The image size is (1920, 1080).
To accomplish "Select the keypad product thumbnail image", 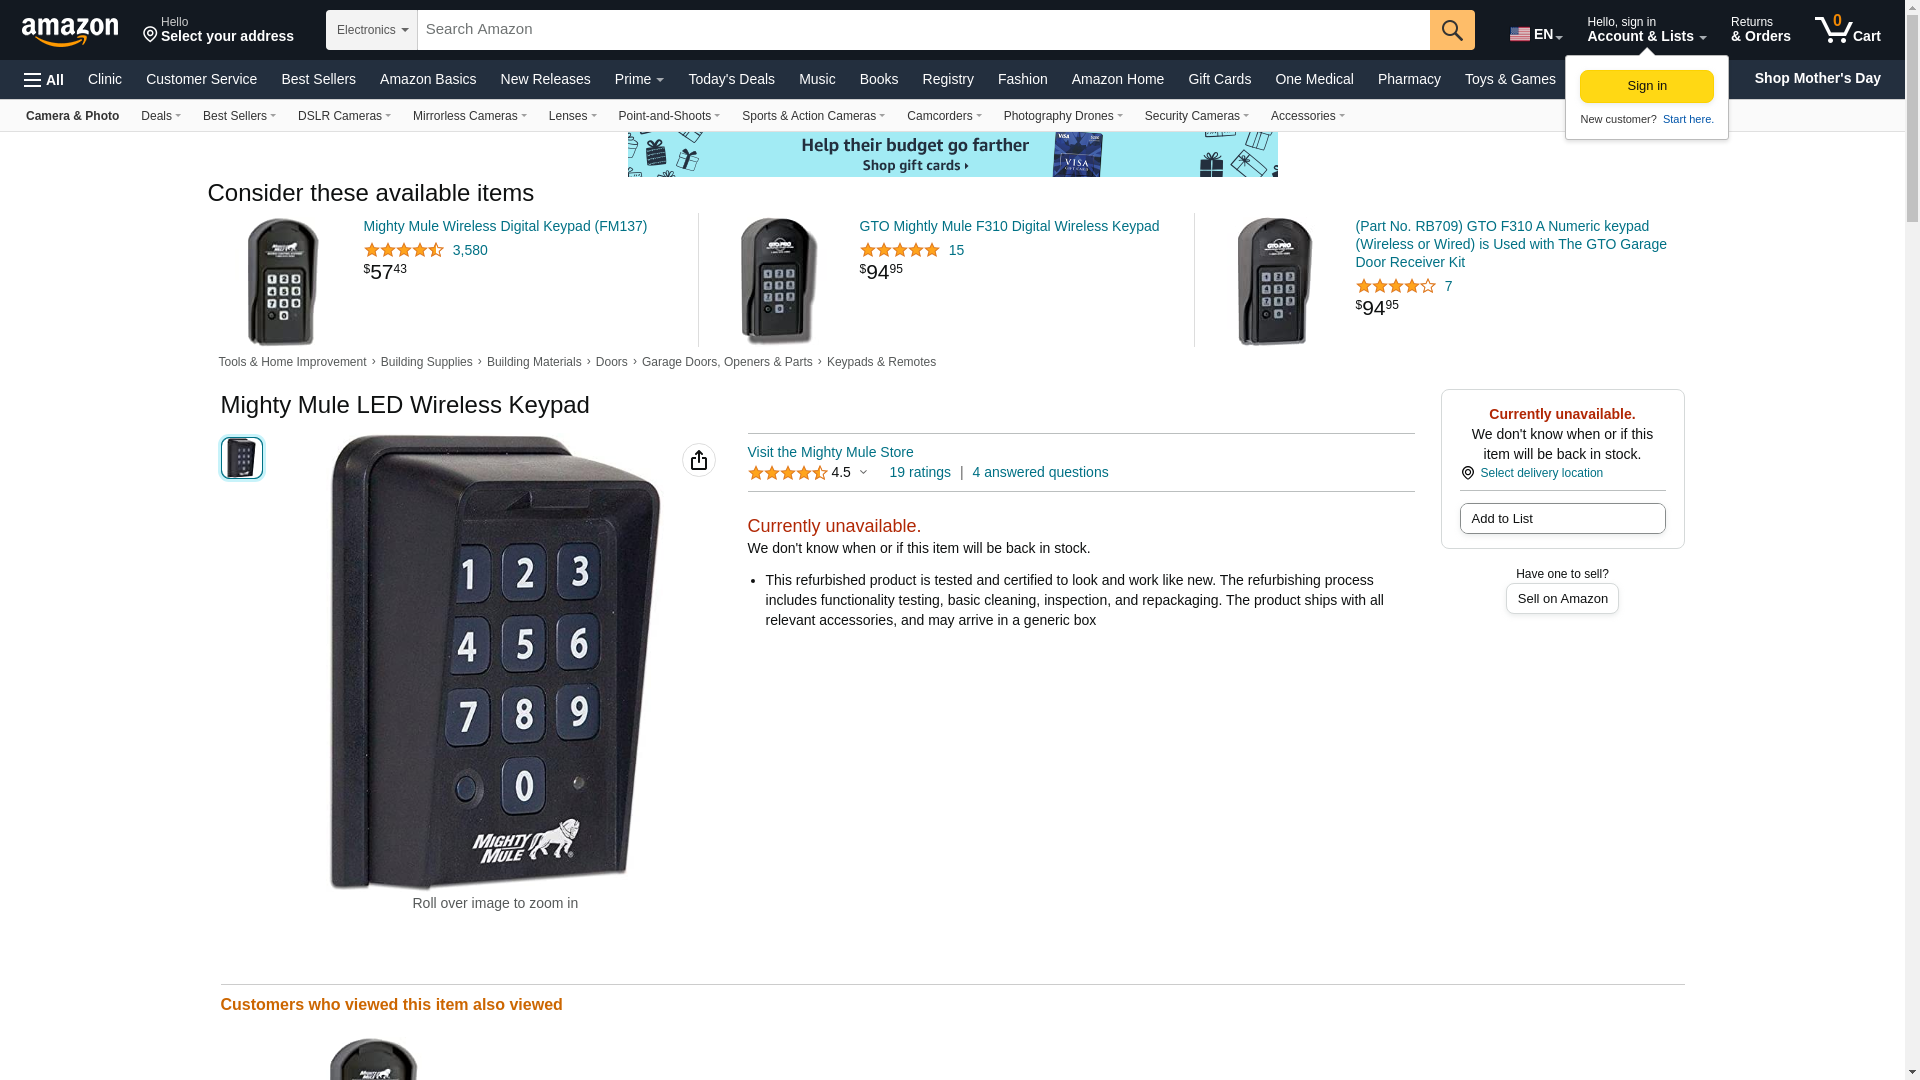I will click(x=242, y=458).
